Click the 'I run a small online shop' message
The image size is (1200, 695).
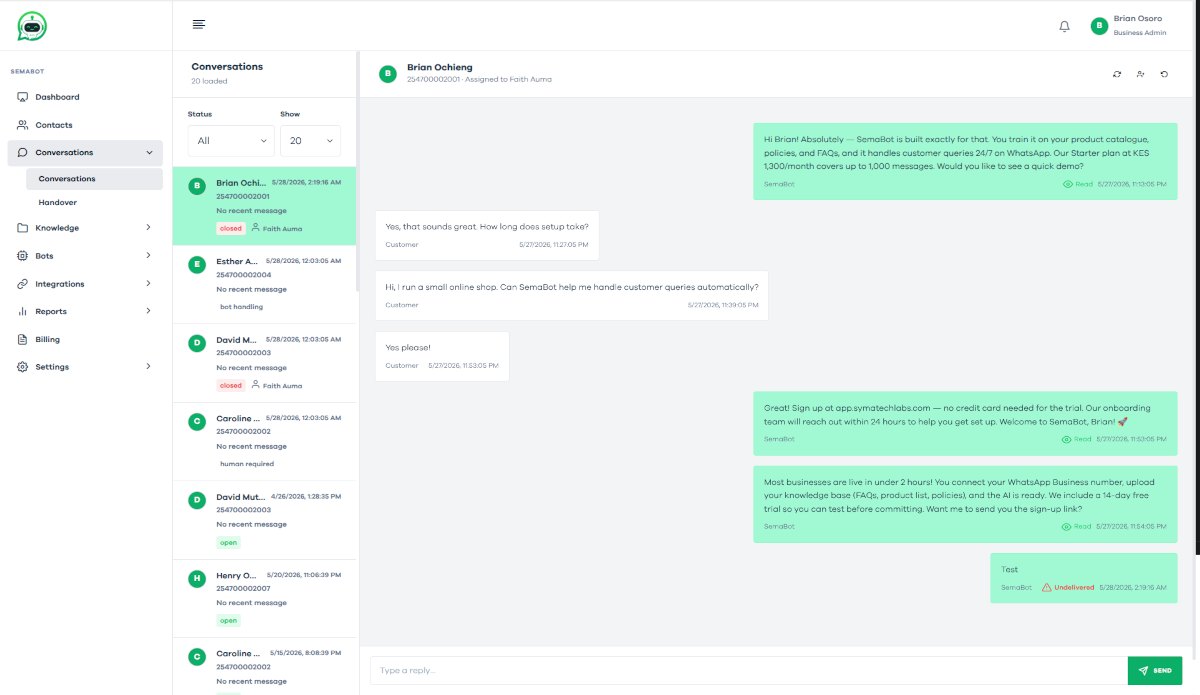[572, 295]
